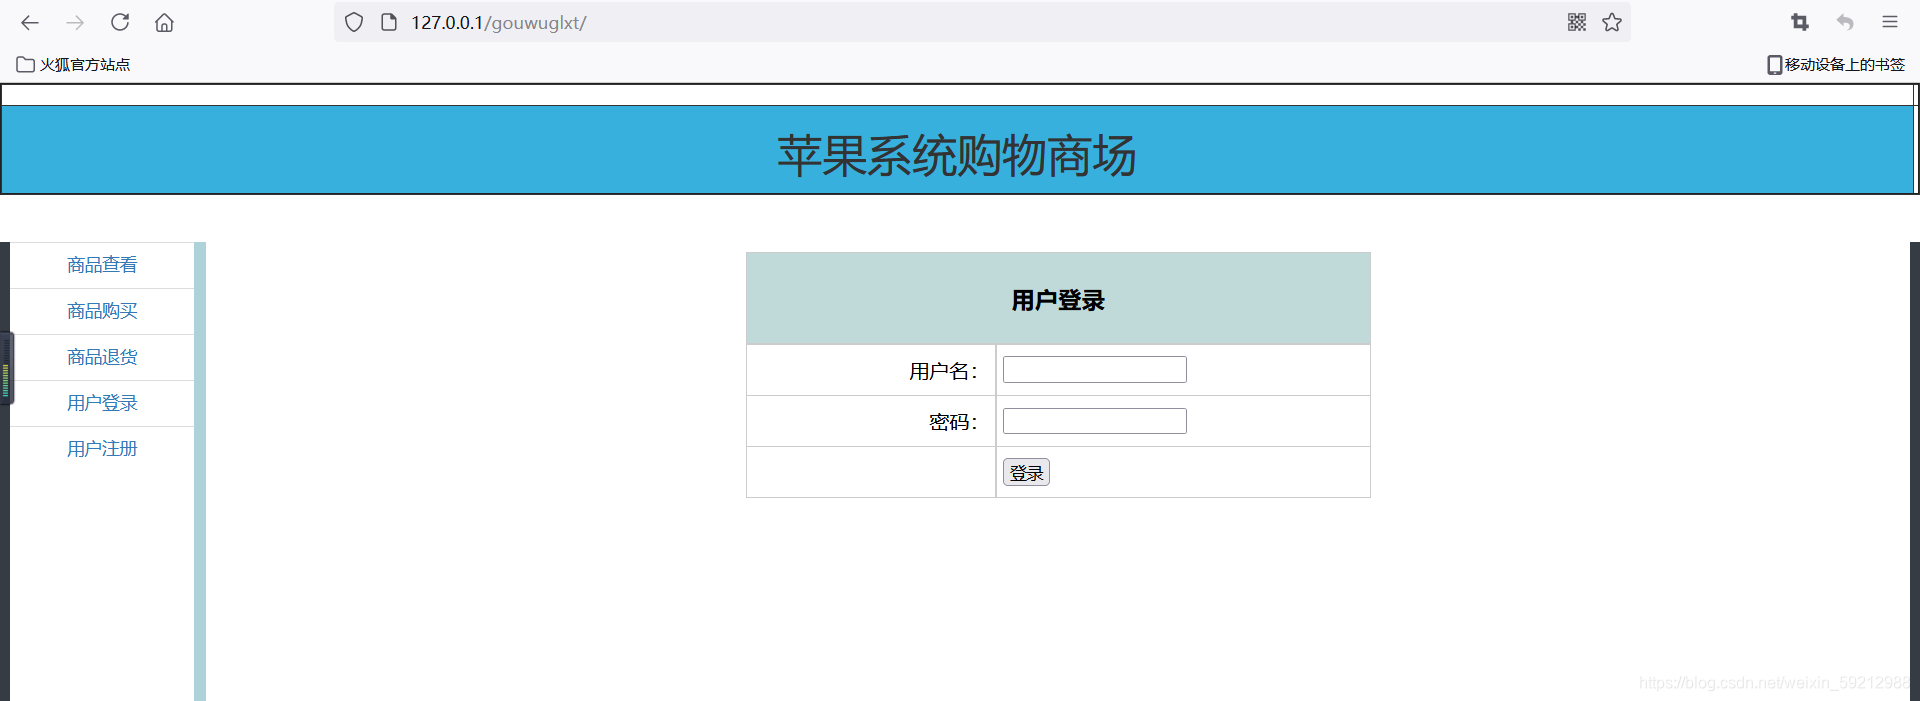The image size is (1920, 701).
Task: Click the screenshot crop tool icon
Action: [1800, 22]
